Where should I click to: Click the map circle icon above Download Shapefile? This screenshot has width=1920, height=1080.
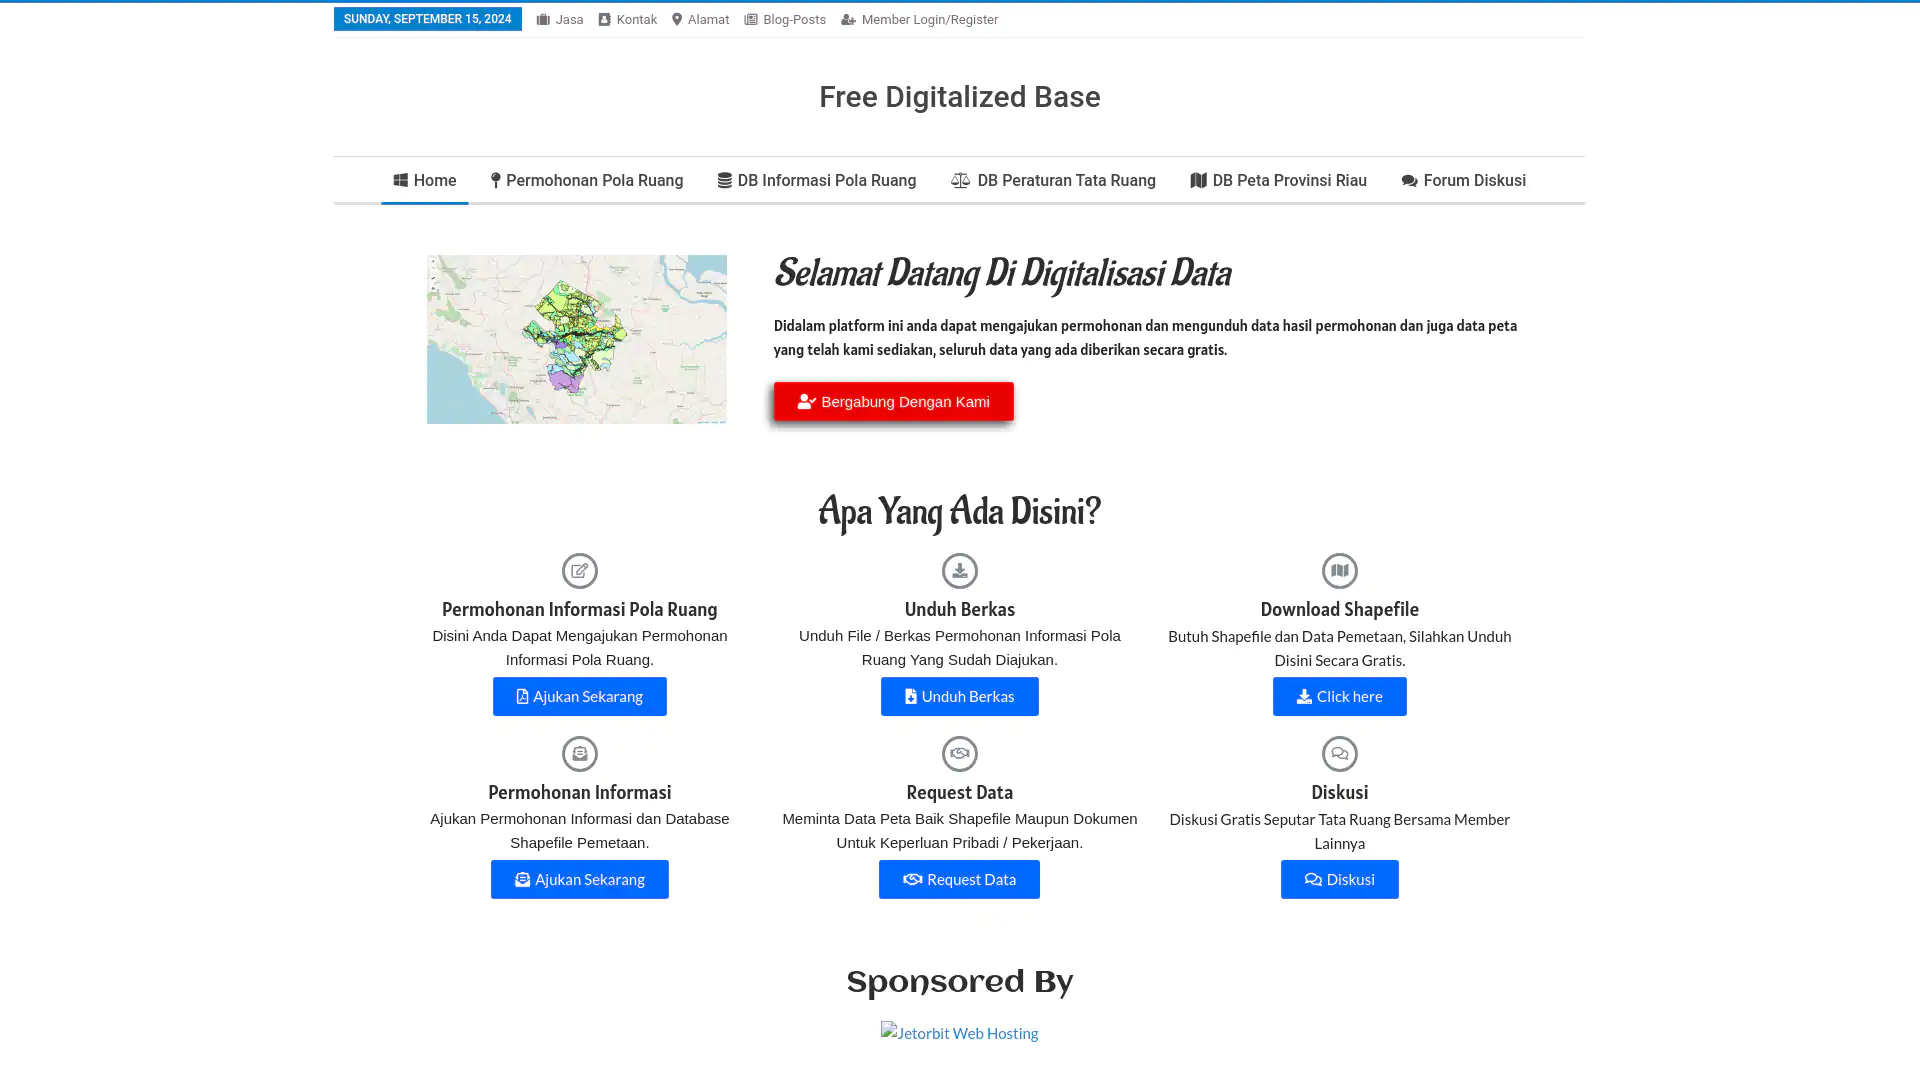(1339, 571)
